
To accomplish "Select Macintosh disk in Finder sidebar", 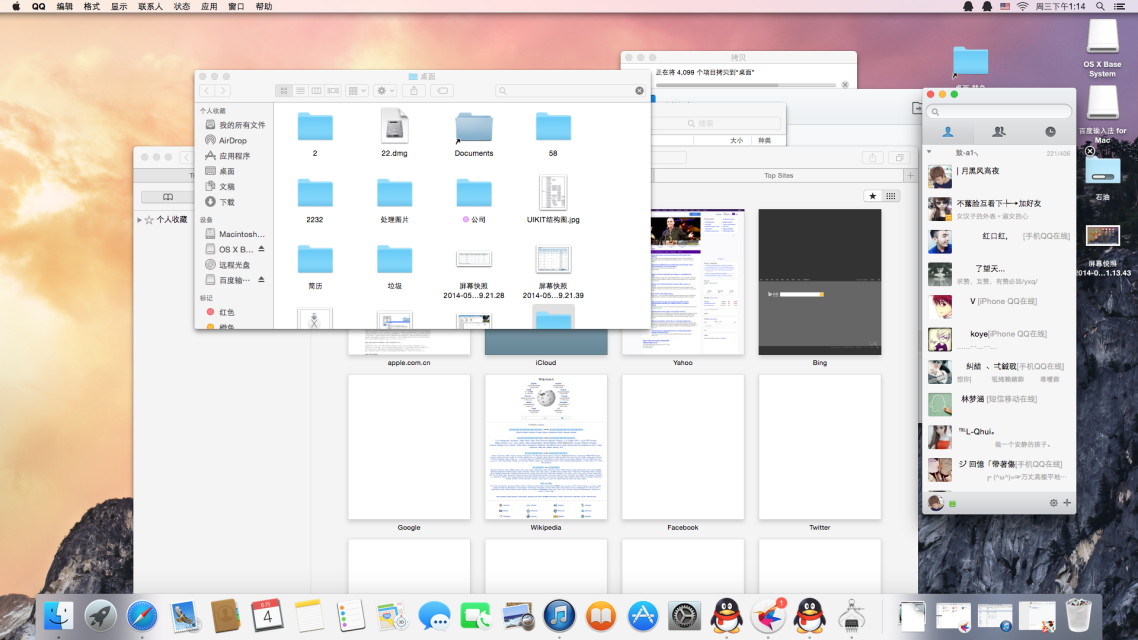I will click(235, 234).
